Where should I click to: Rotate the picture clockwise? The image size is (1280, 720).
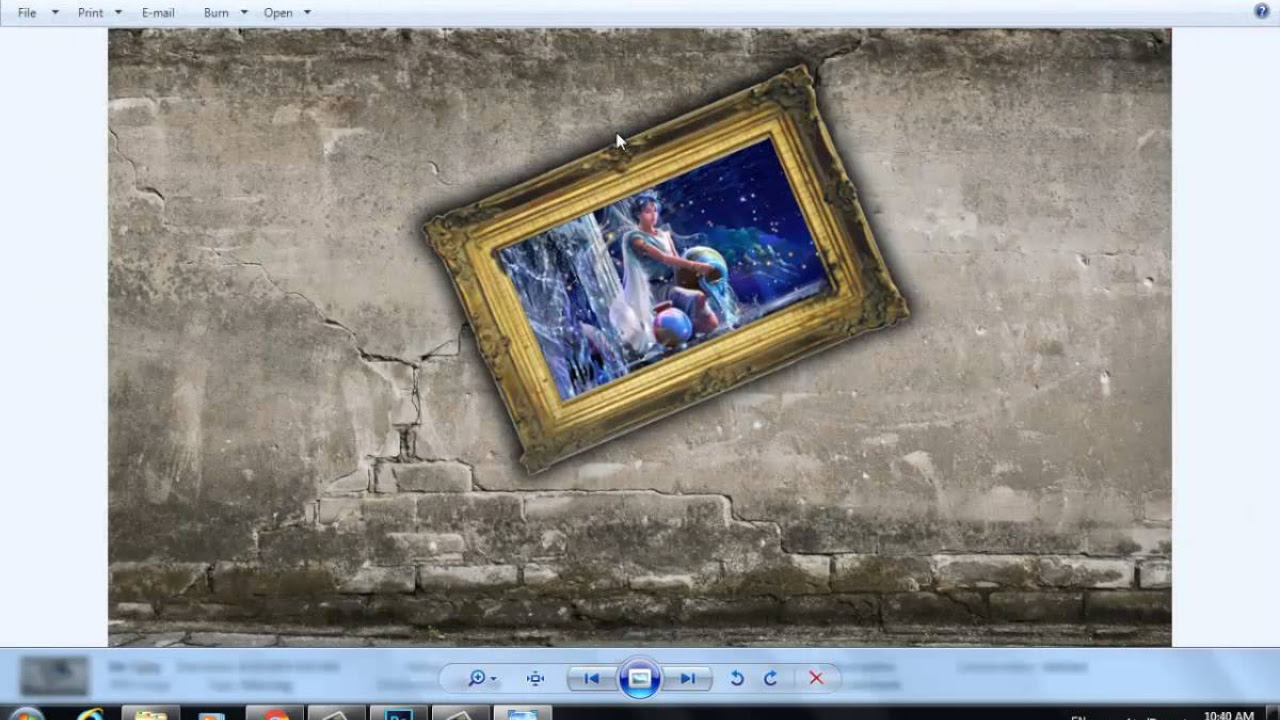(x=771, y=679)
